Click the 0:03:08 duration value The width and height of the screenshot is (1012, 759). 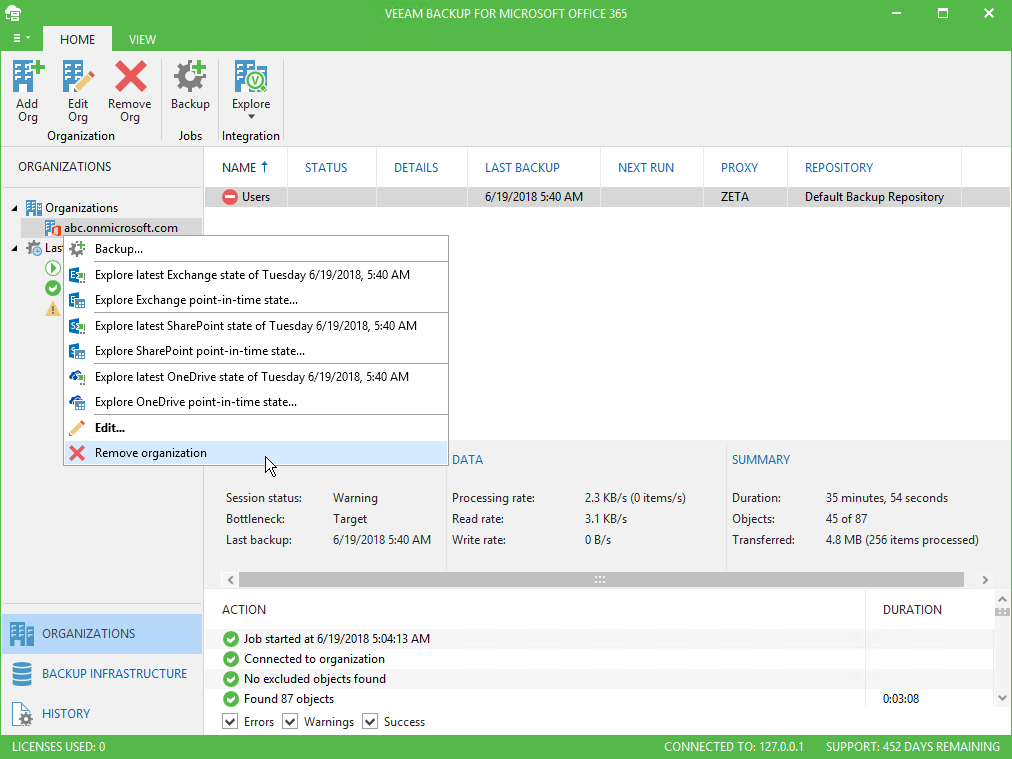(901, 699)
